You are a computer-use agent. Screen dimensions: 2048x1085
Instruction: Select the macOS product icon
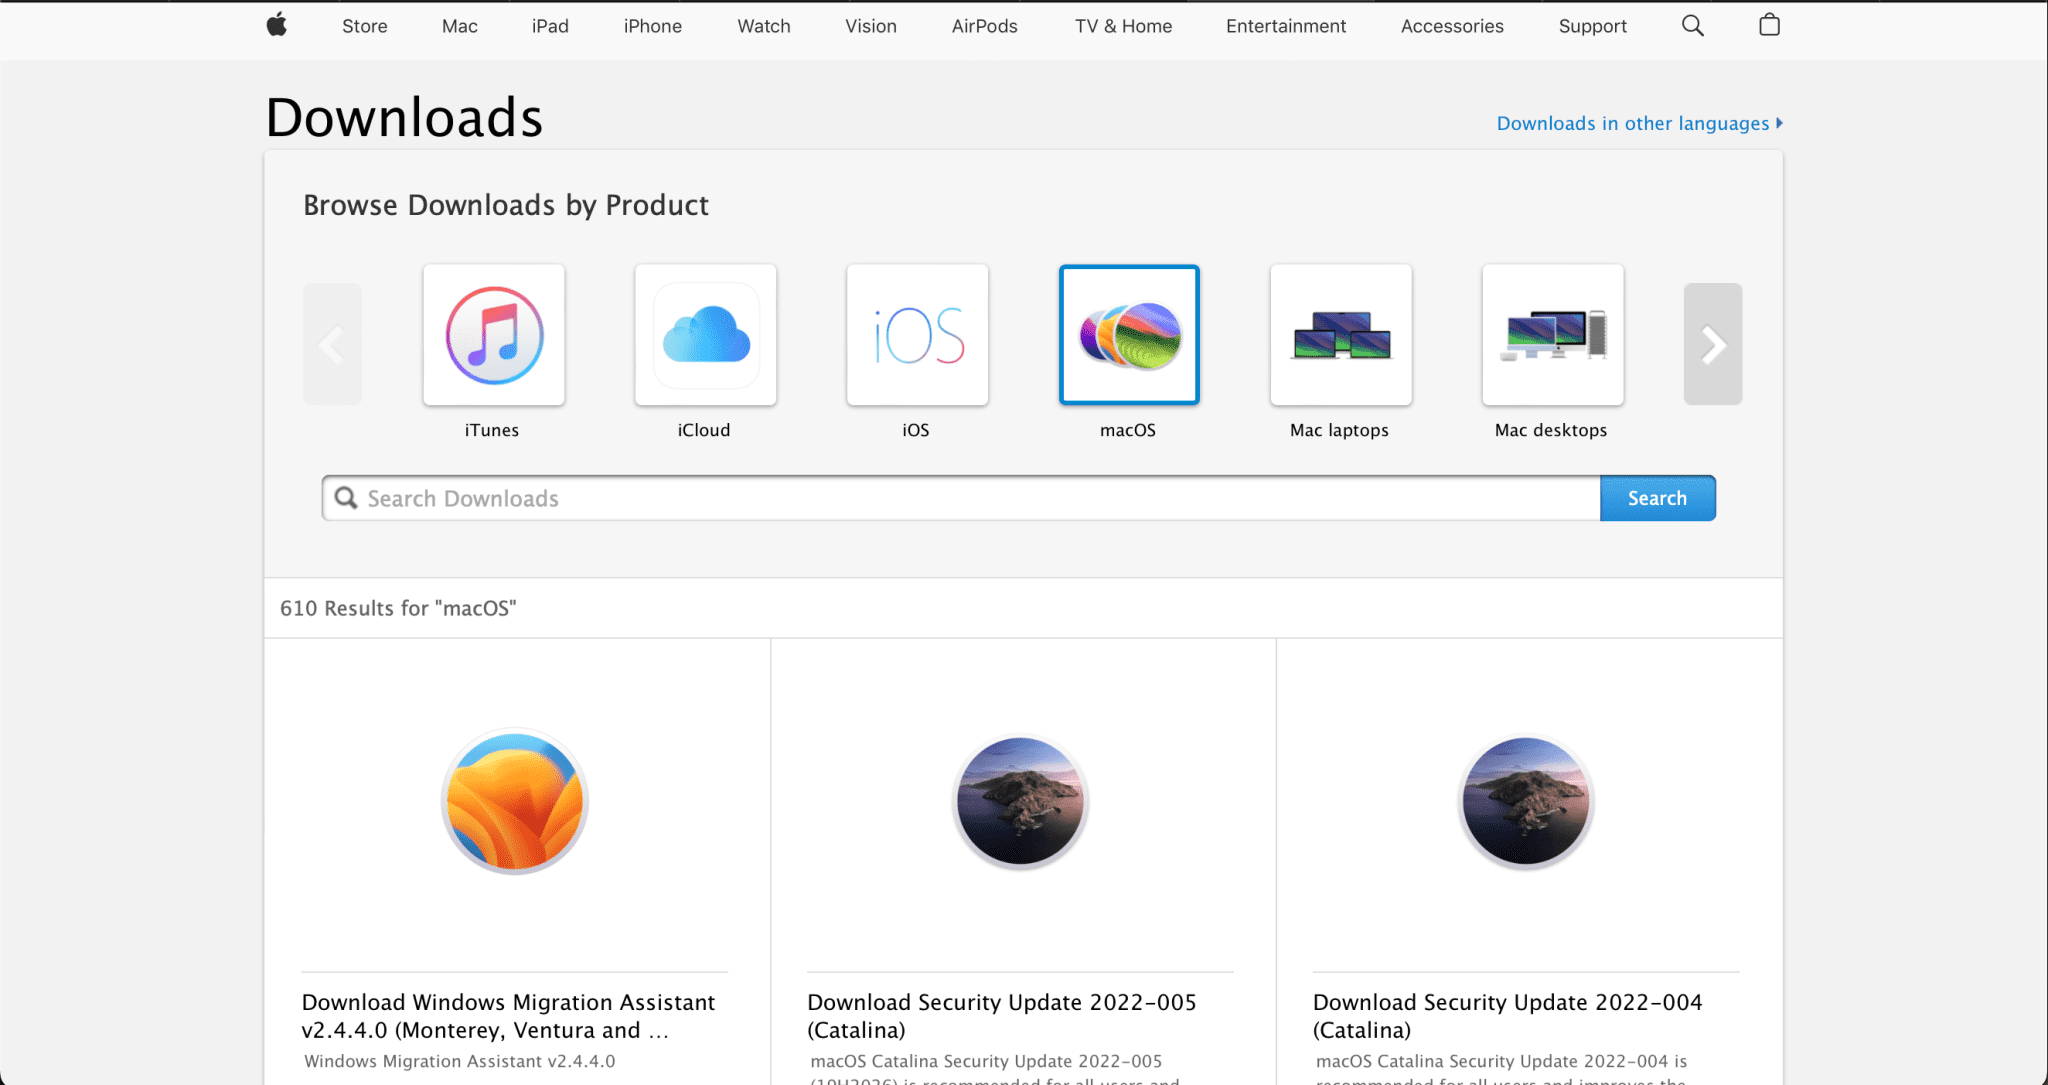point(1128,334)
